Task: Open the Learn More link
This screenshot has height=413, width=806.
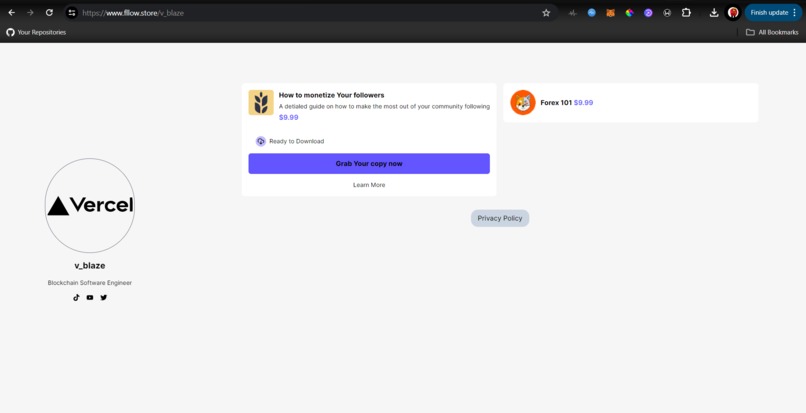Action: pyautogui.click(x=369, y=185)
